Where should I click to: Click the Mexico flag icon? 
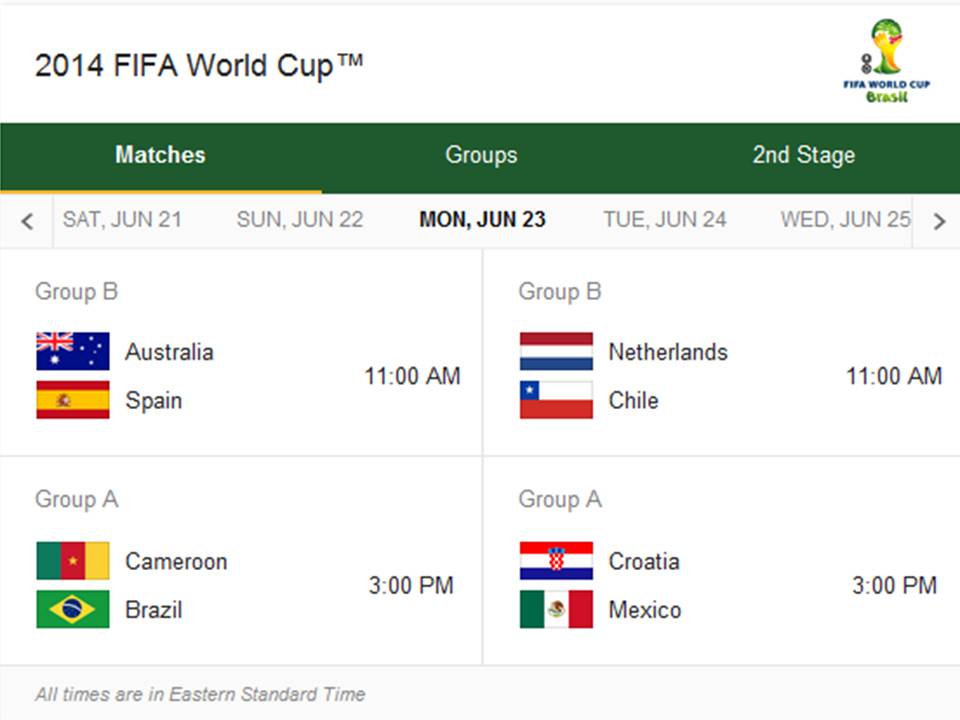click(556, 609)
